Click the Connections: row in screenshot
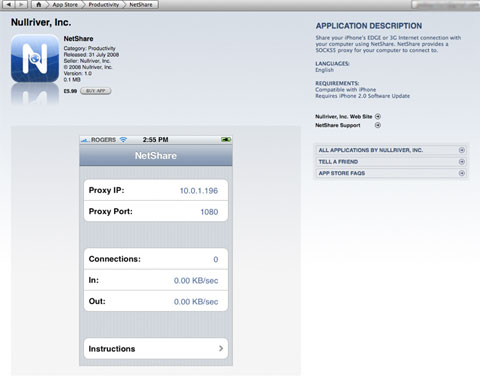This screenshot has width=480, height=379. tap(156, 259)
